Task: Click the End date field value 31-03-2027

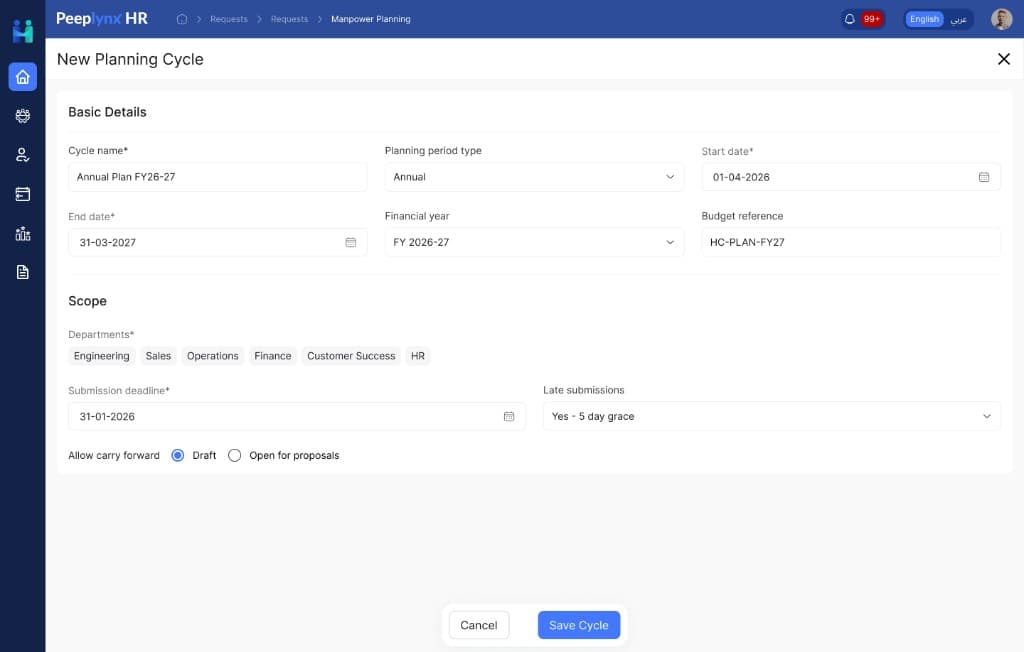Action: point(108,242)
